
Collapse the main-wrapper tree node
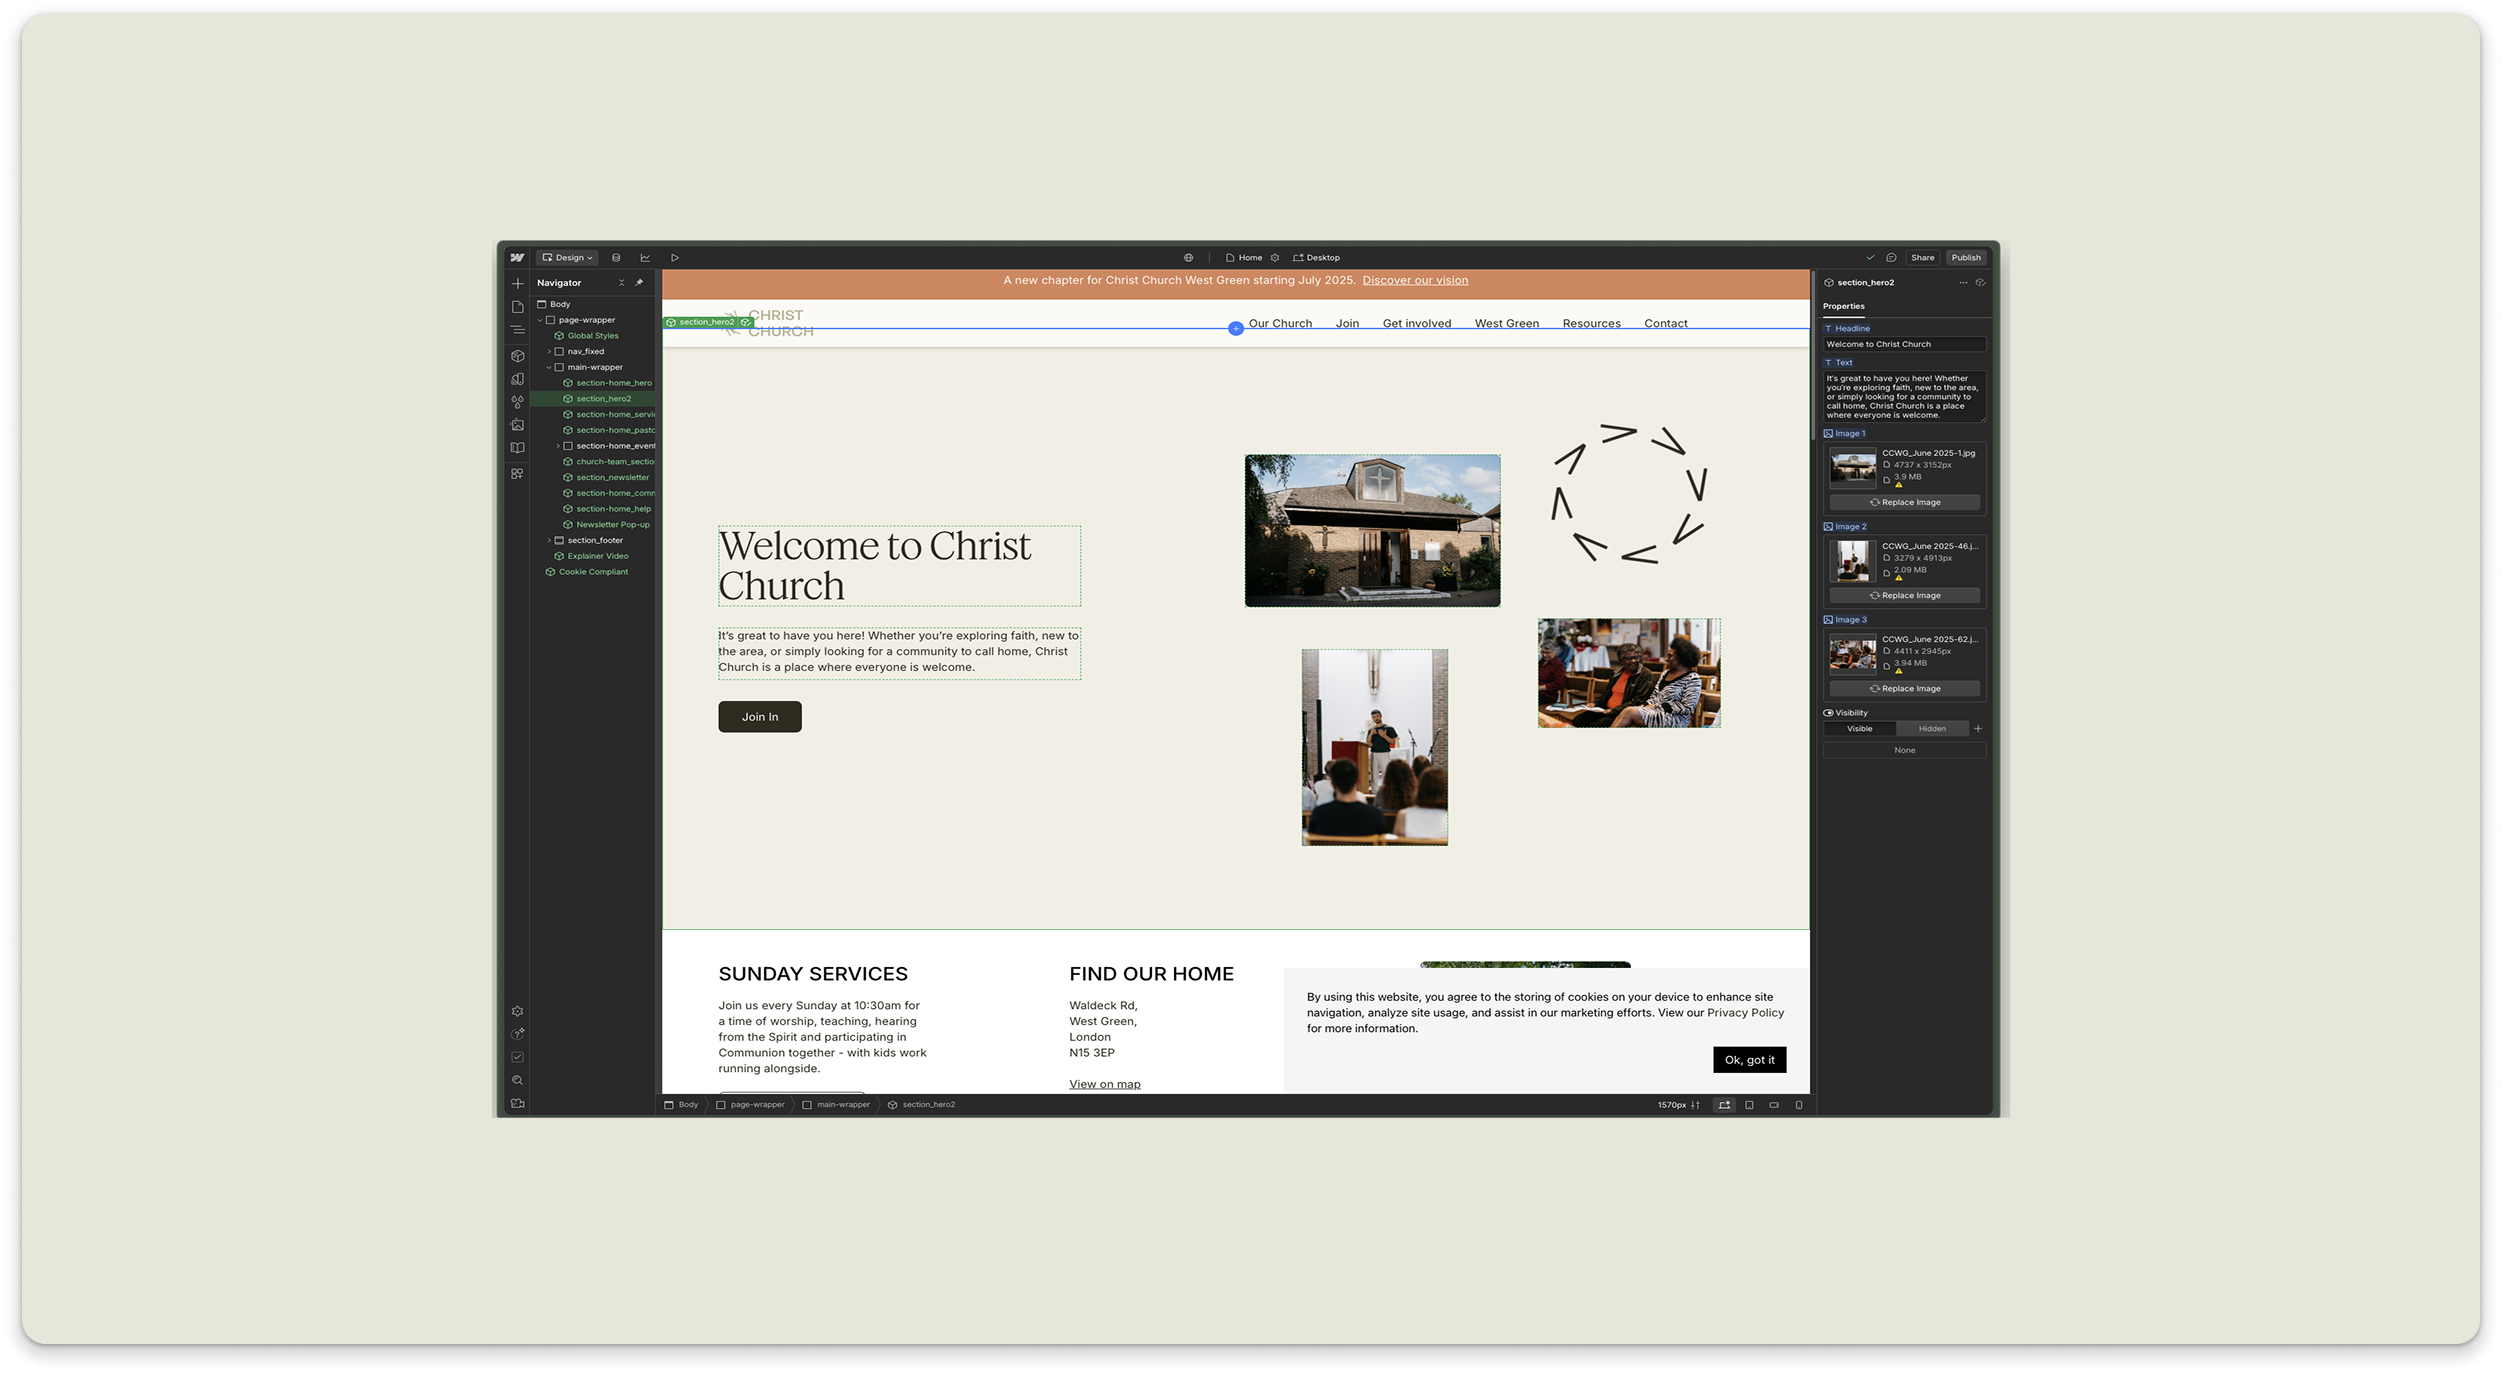pyautogui.click(x=549, y=367)
